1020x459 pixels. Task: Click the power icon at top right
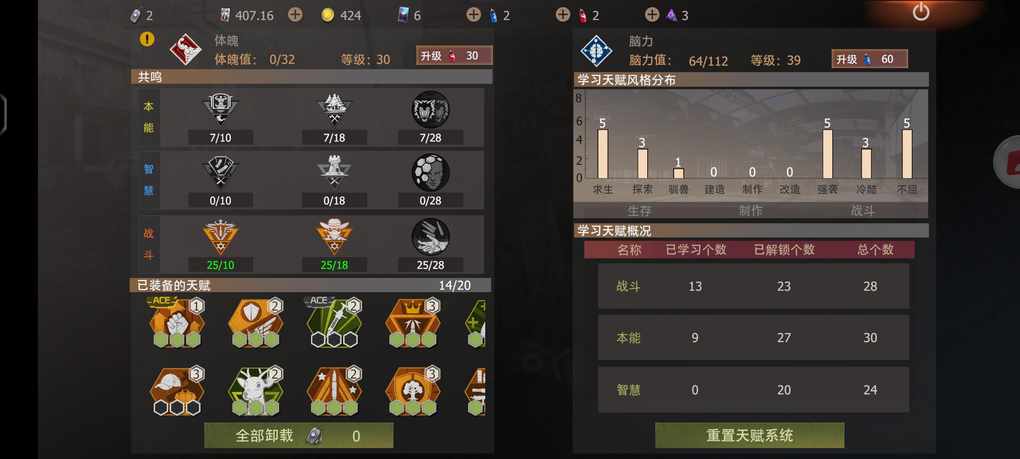click(920, 12)
